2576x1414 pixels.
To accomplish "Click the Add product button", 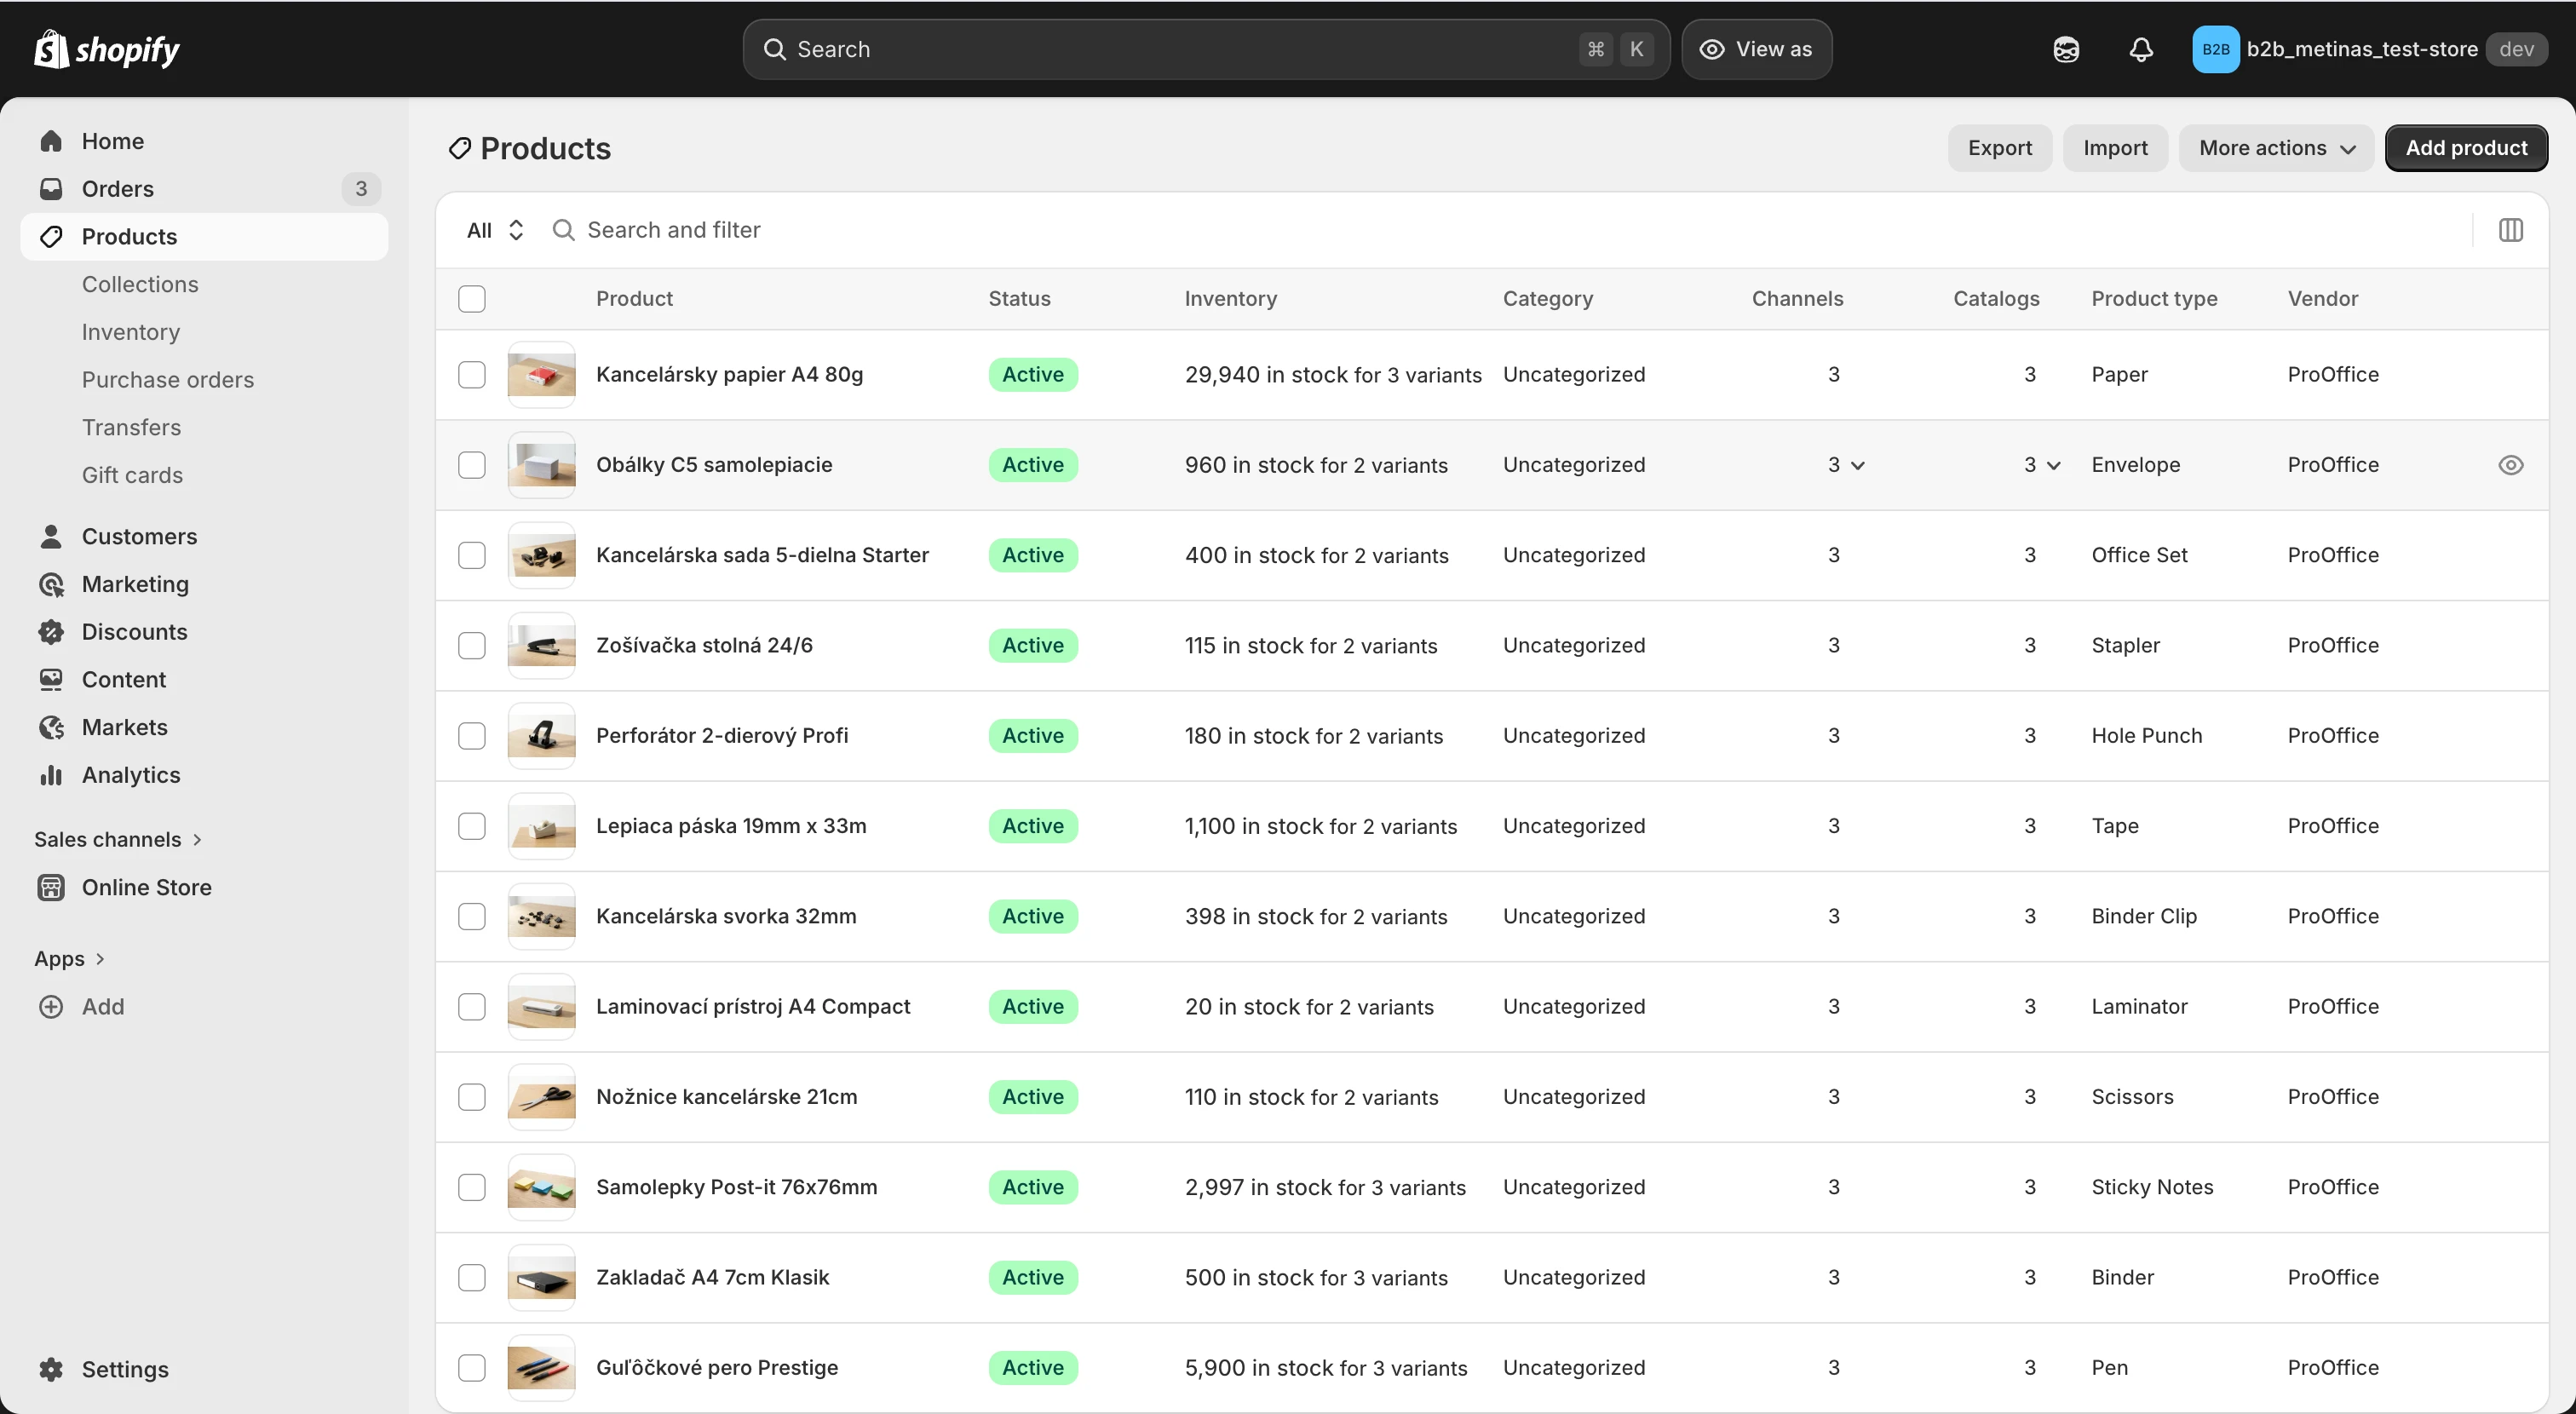I will [x=2466, y=148].
